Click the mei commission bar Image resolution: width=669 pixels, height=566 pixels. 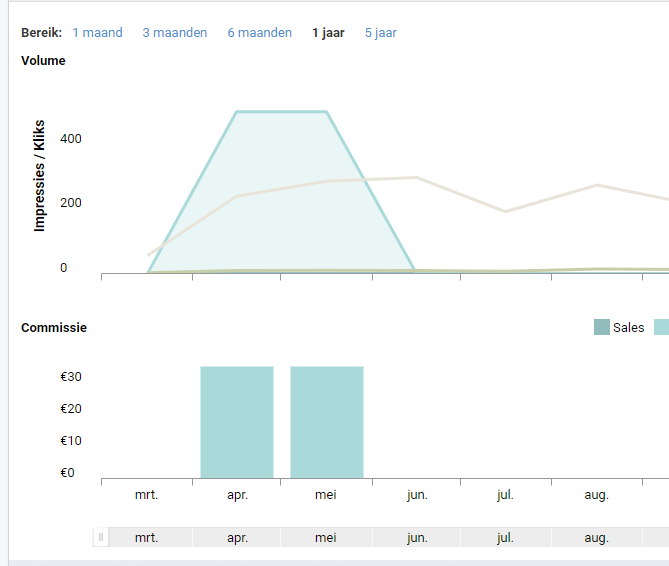tap(327, 422)
